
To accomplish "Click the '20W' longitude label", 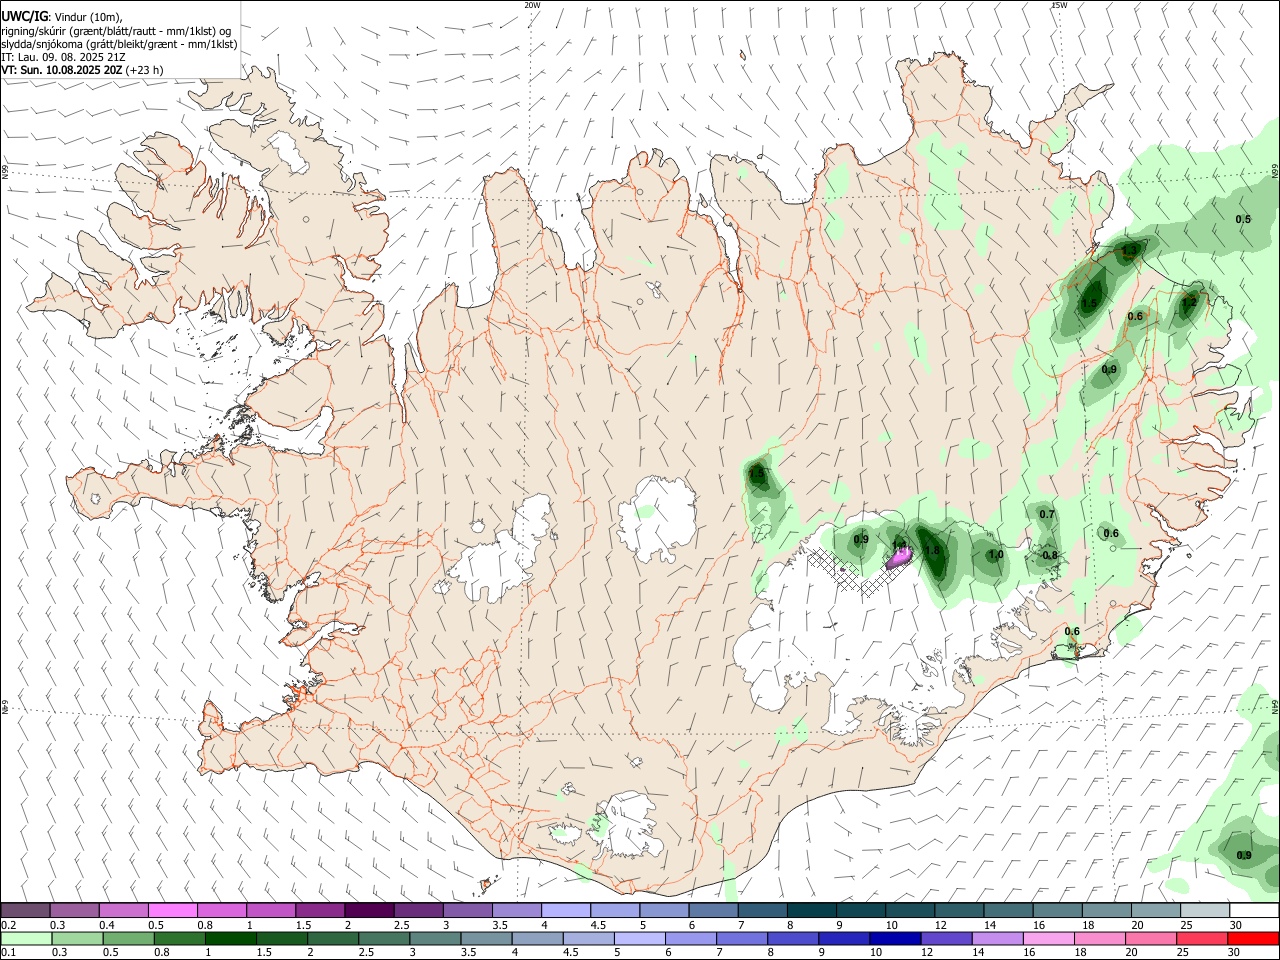I will point(532,5).
